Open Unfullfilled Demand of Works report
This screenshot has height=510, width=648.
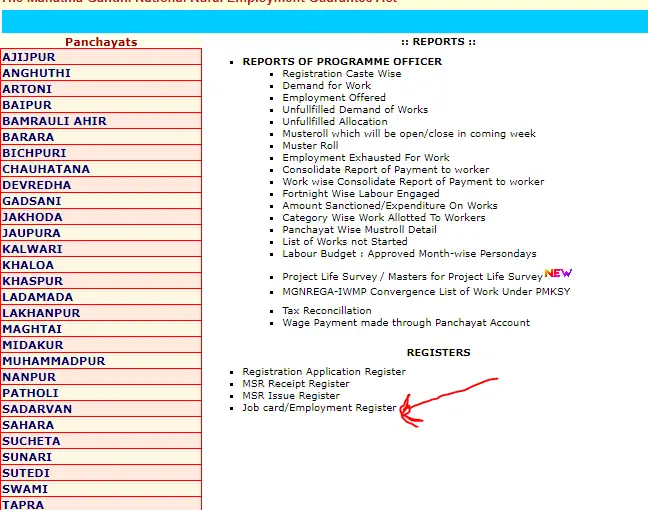click(x=355, y=110)
